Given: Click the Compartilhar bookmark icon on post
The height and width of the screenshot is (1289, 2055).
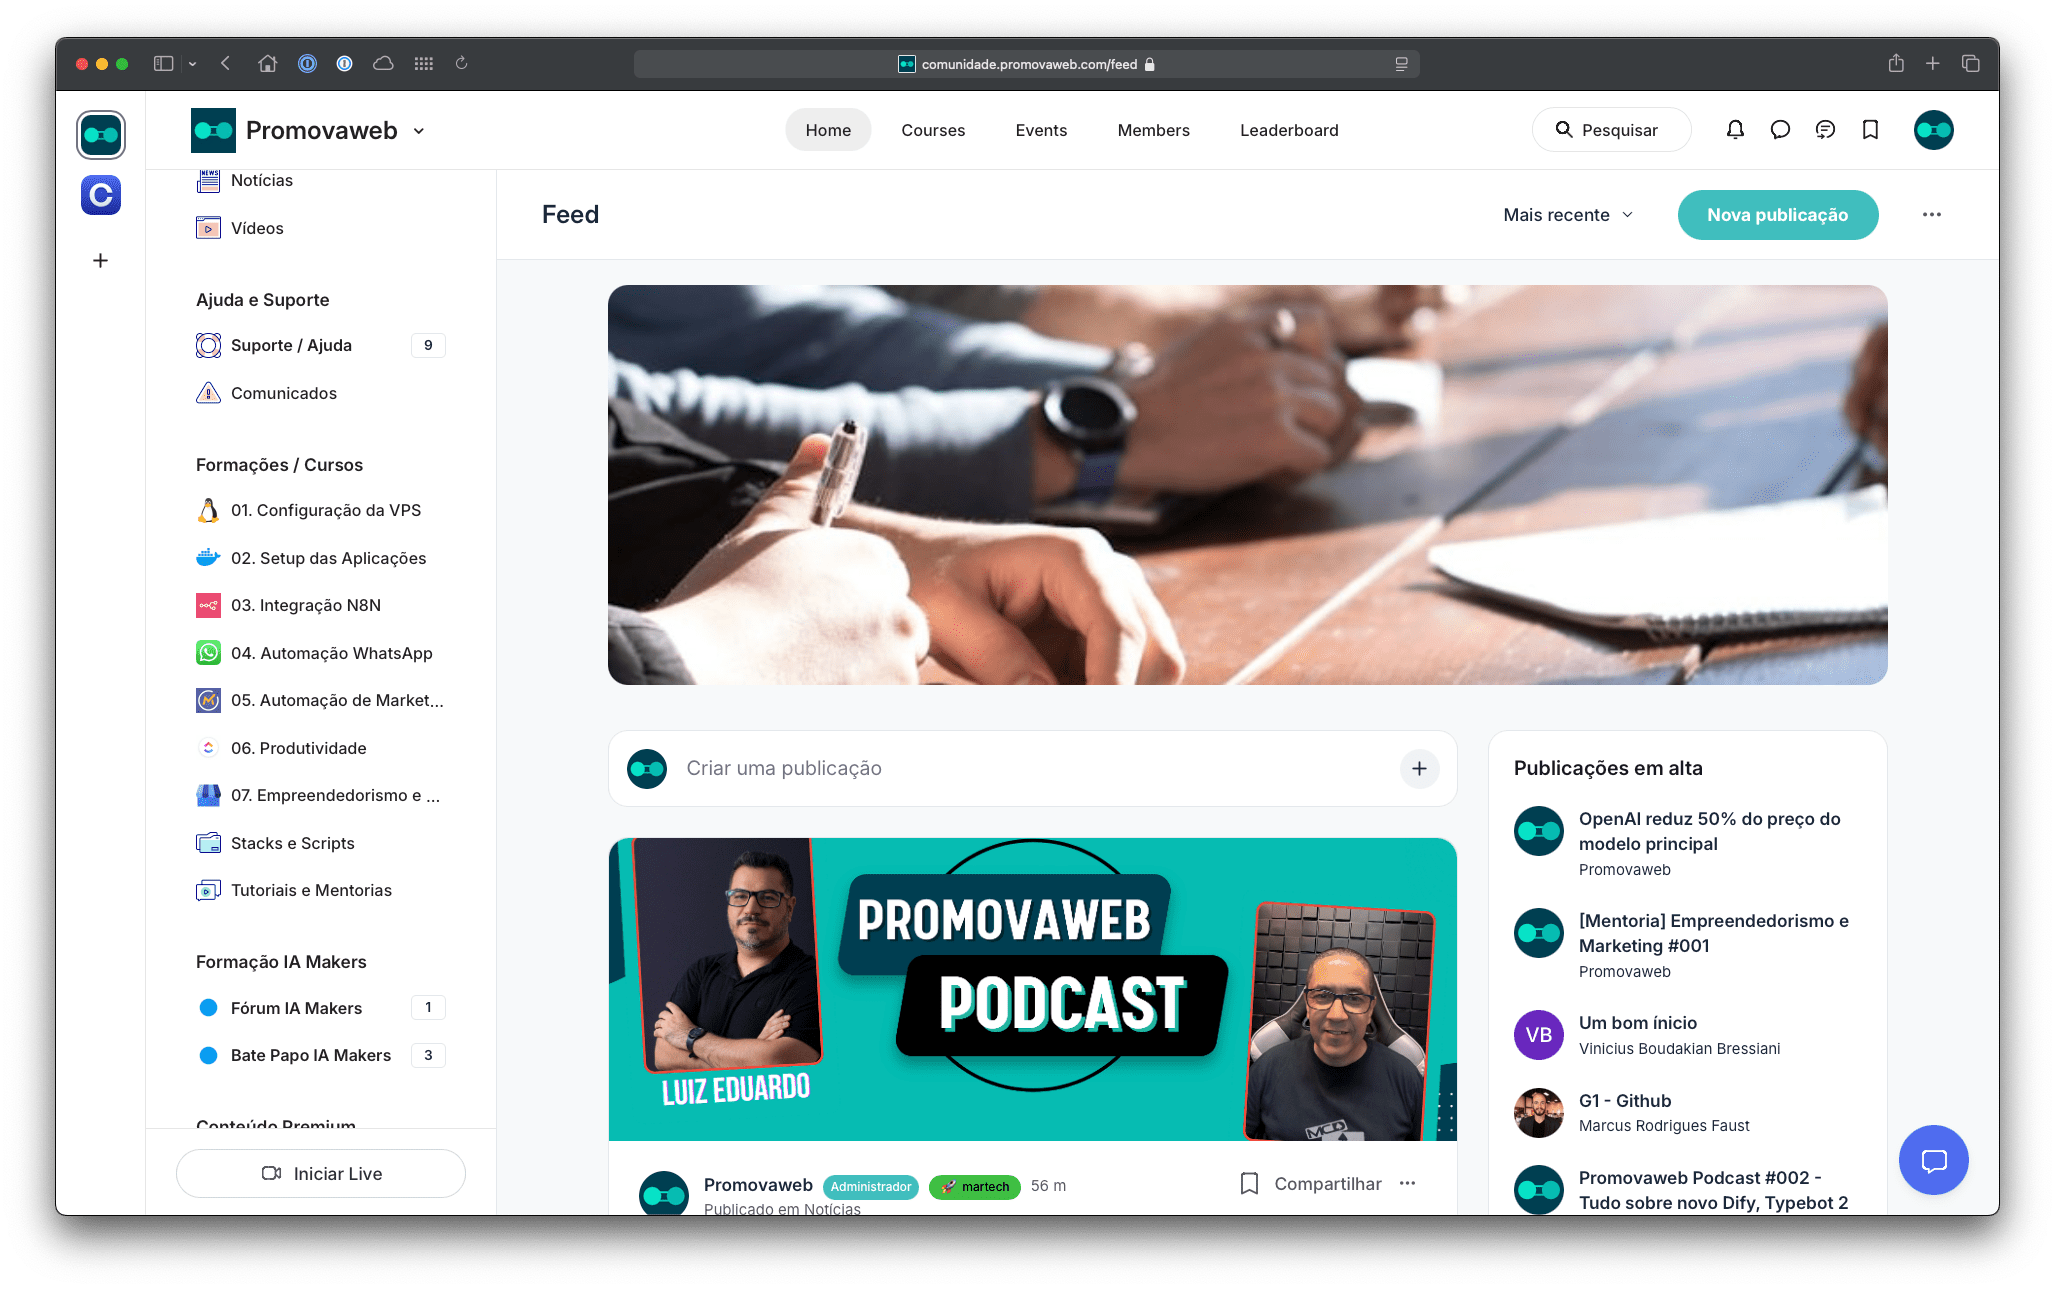Looking at the screenshot, I should pyautogui.click(x=1246, y=1185).
